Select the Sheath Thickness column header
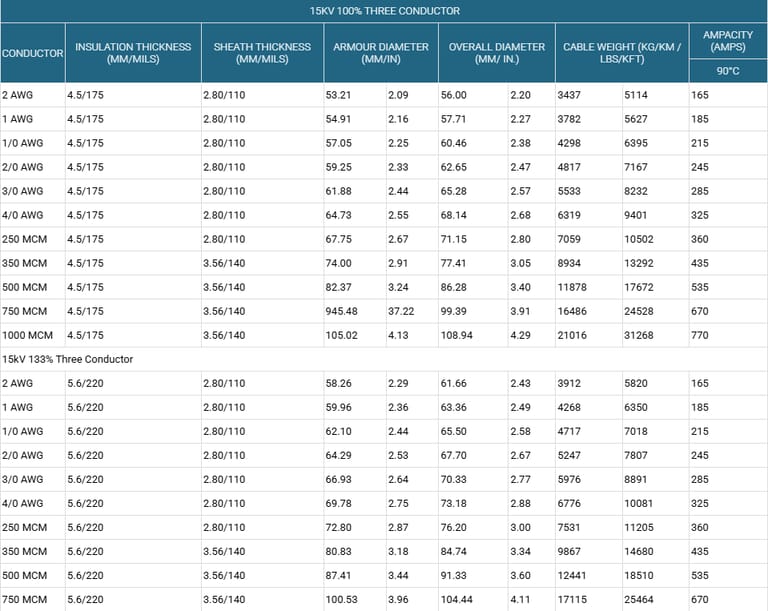768x611 pixels. (x=262, y=52)
